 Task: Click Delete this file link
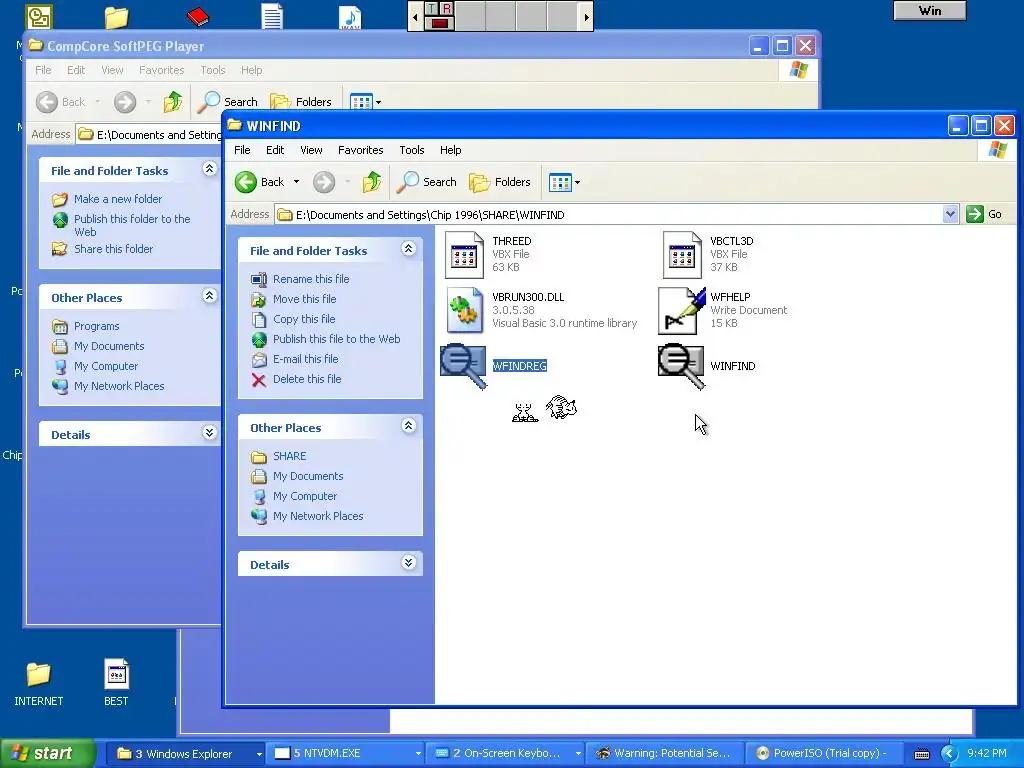[x=307, y=379]
